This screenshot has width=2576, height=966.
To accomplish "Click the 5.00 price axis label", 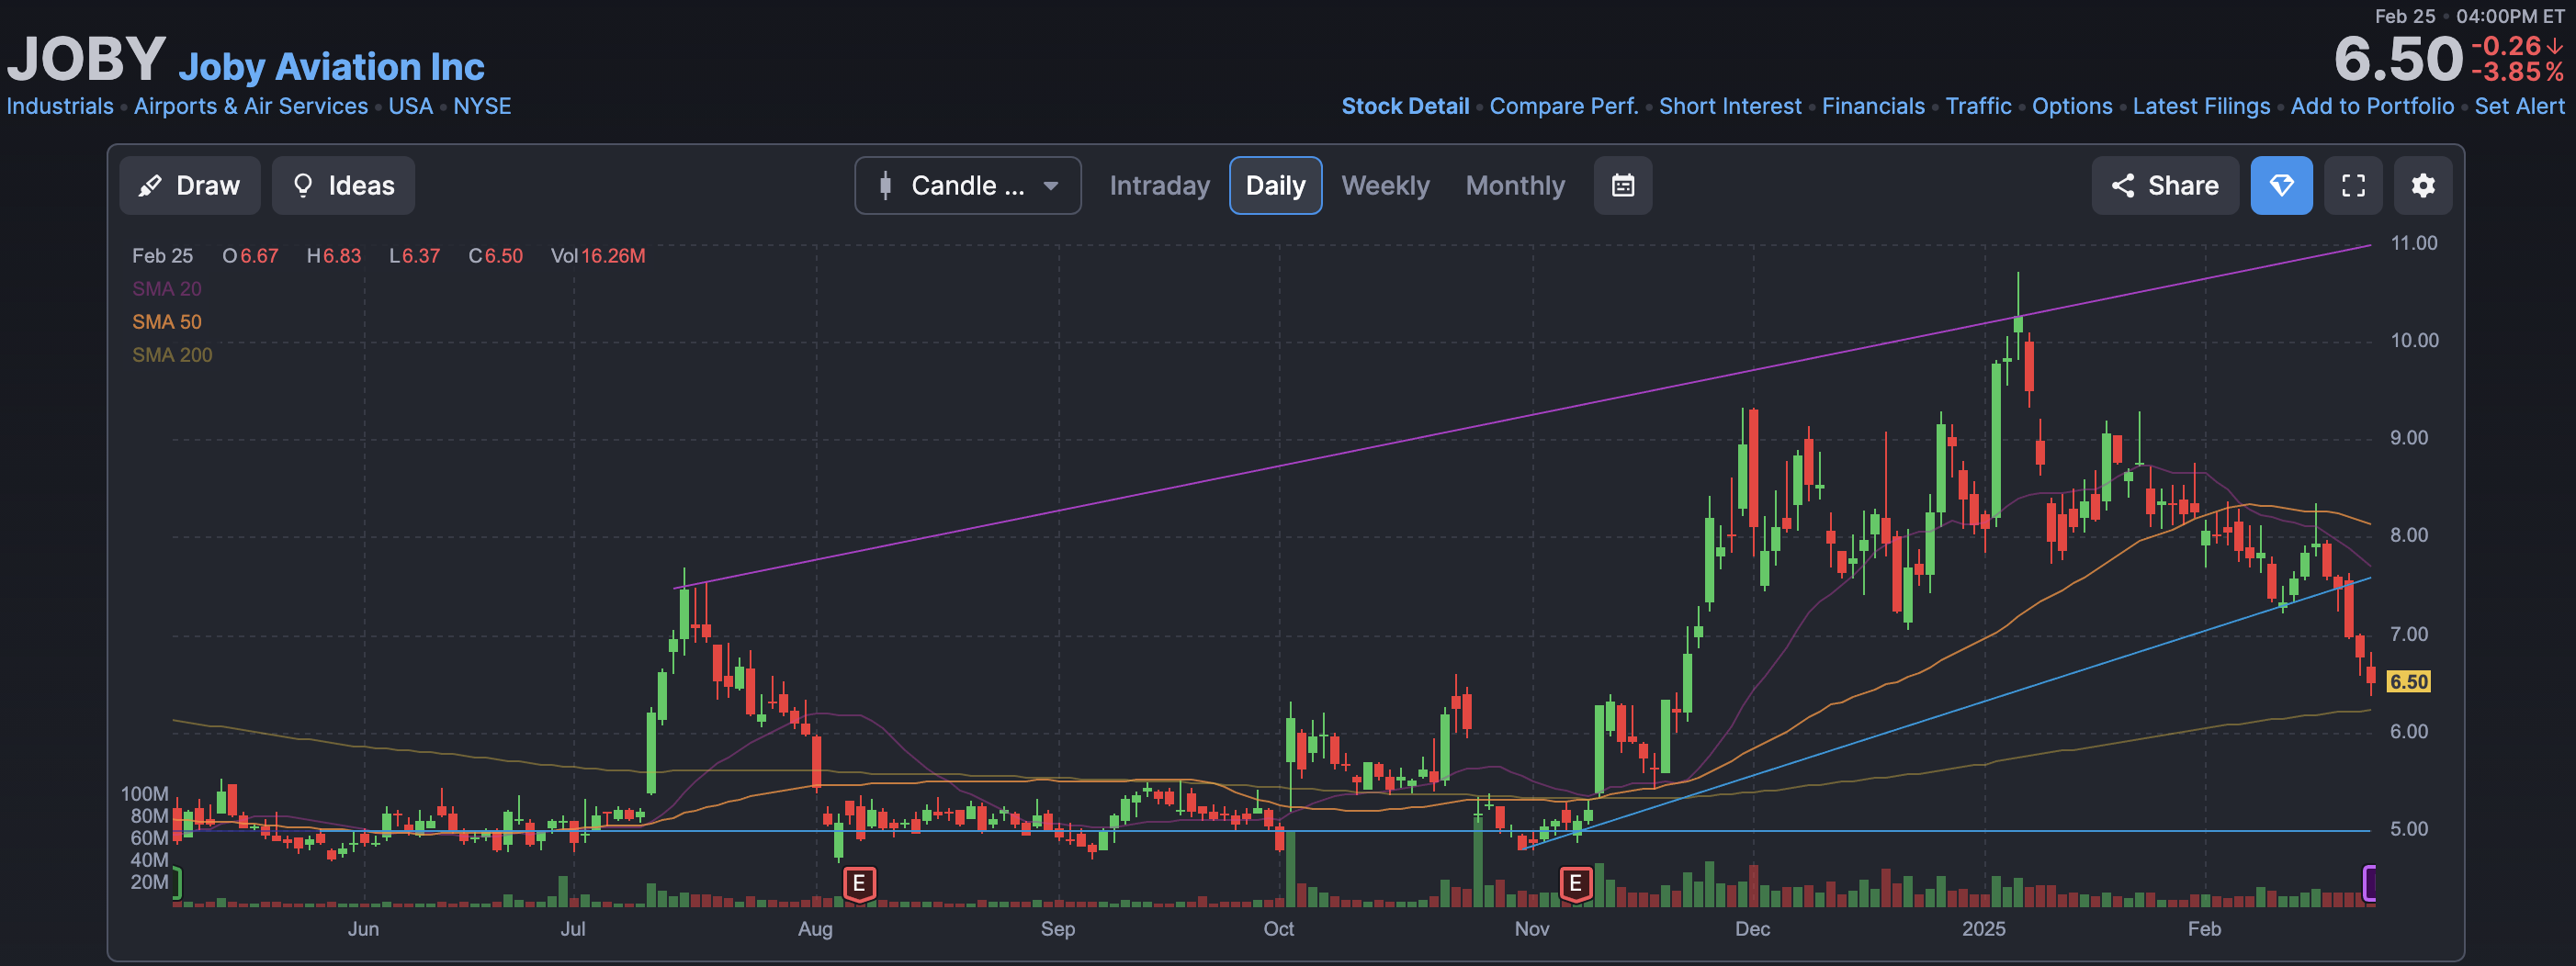I will tap(2409, 829).
